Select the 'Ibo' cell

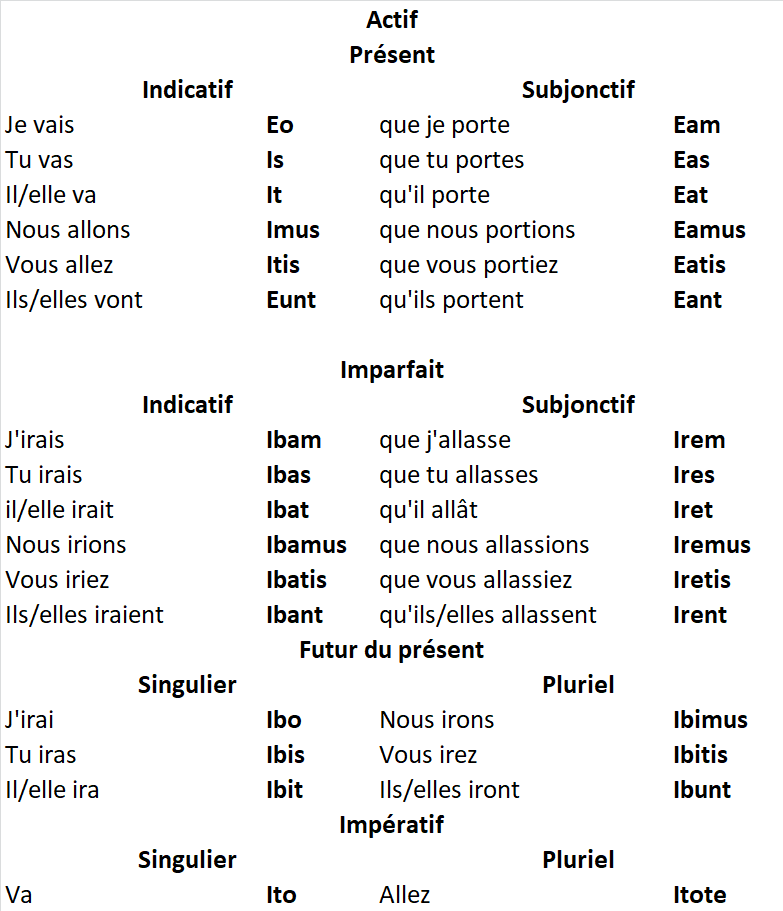pos(283,720)
